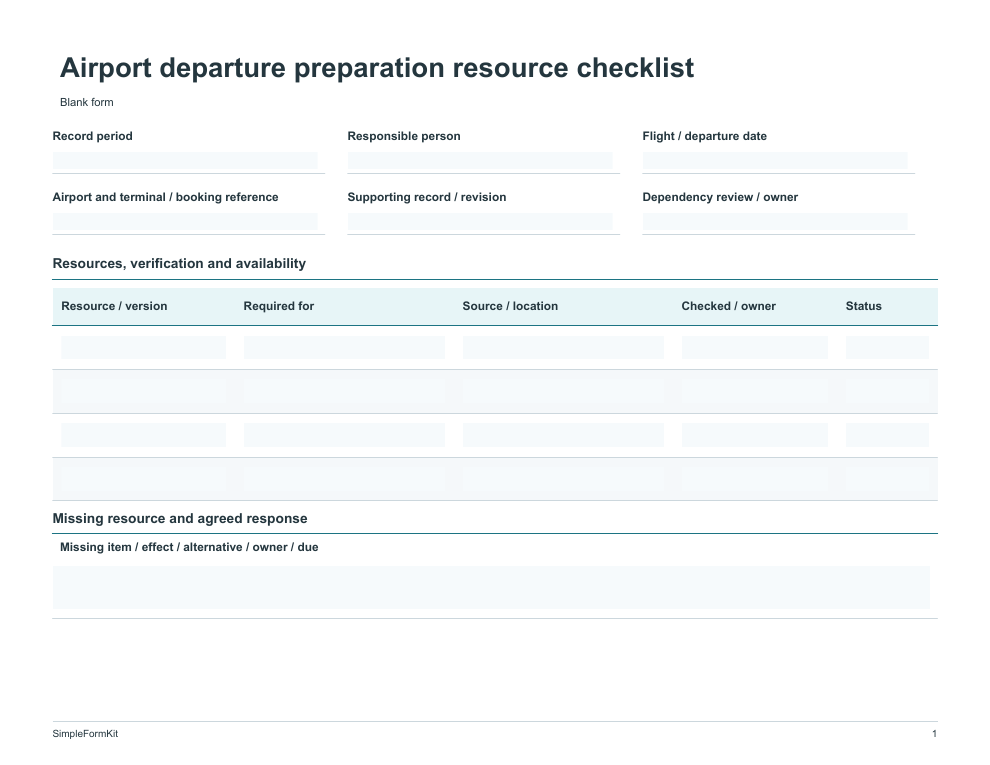Click the Supporting record / revision field
This screenshot has width=990, height=765.
point(480,222)
